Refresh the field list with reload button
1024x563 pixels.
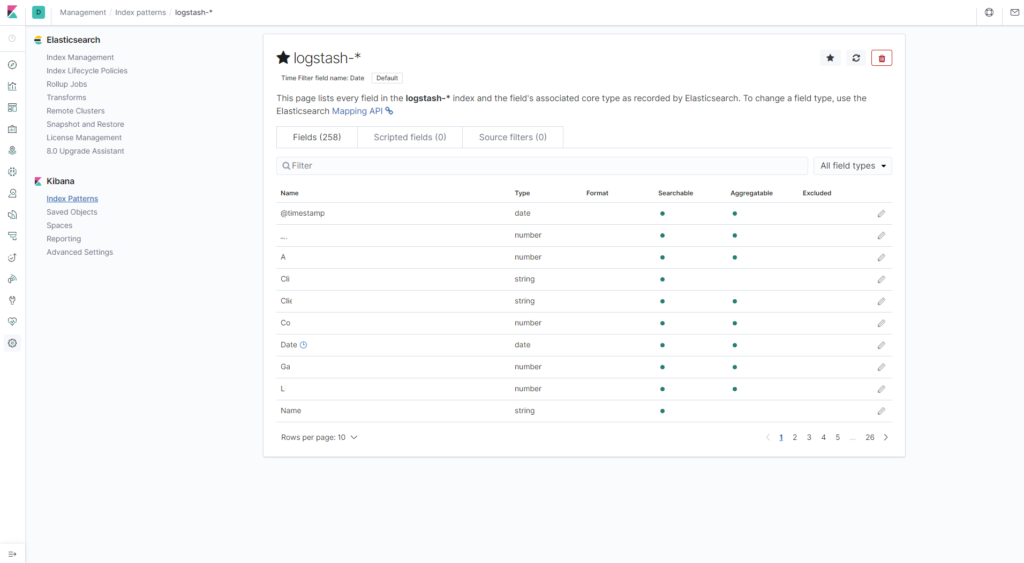click(x=856, y=58)
